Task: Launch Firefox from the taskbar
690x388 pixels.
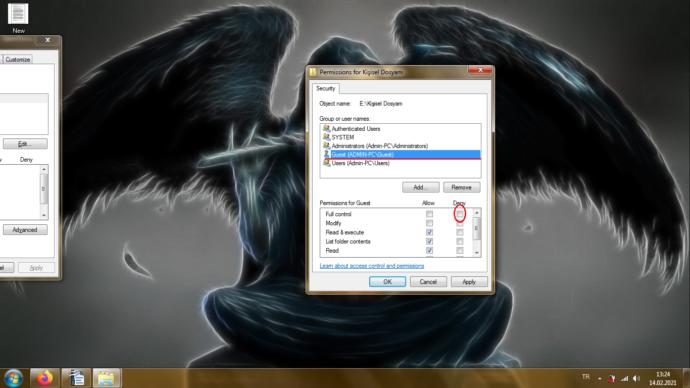Action: 44,378
